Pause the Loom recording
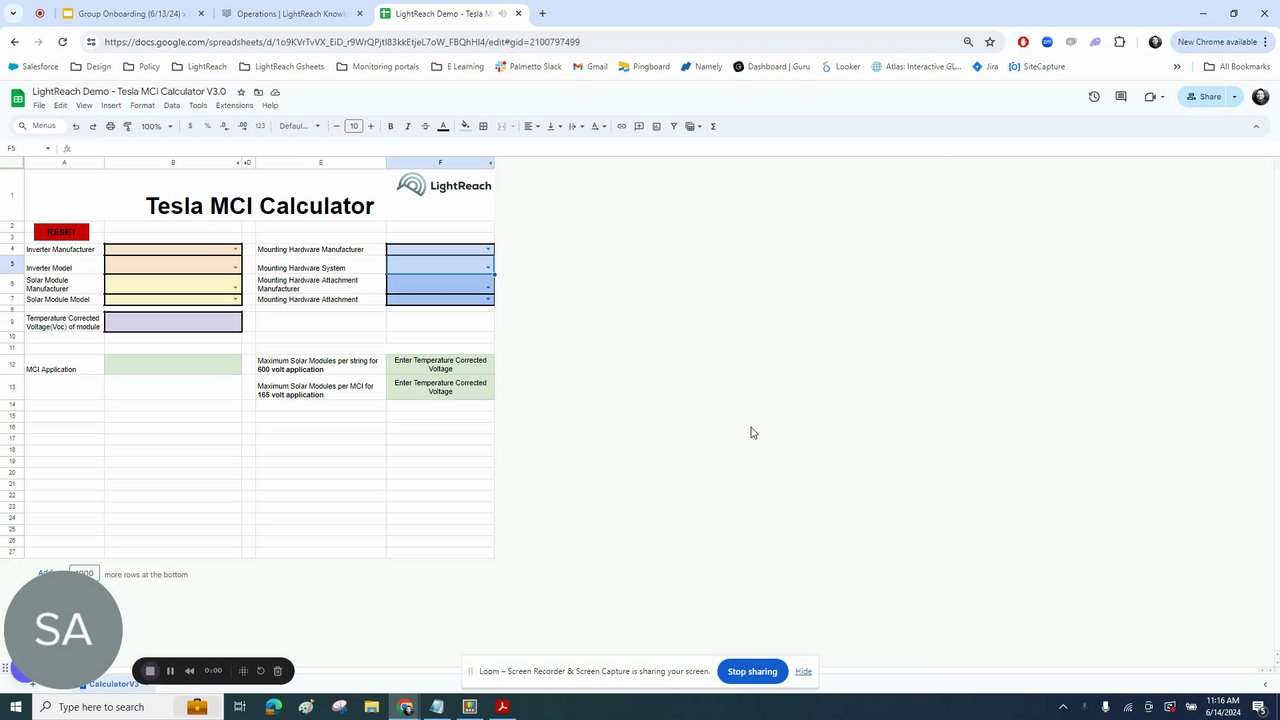1280x720 pixels. (x=170, y=671)
